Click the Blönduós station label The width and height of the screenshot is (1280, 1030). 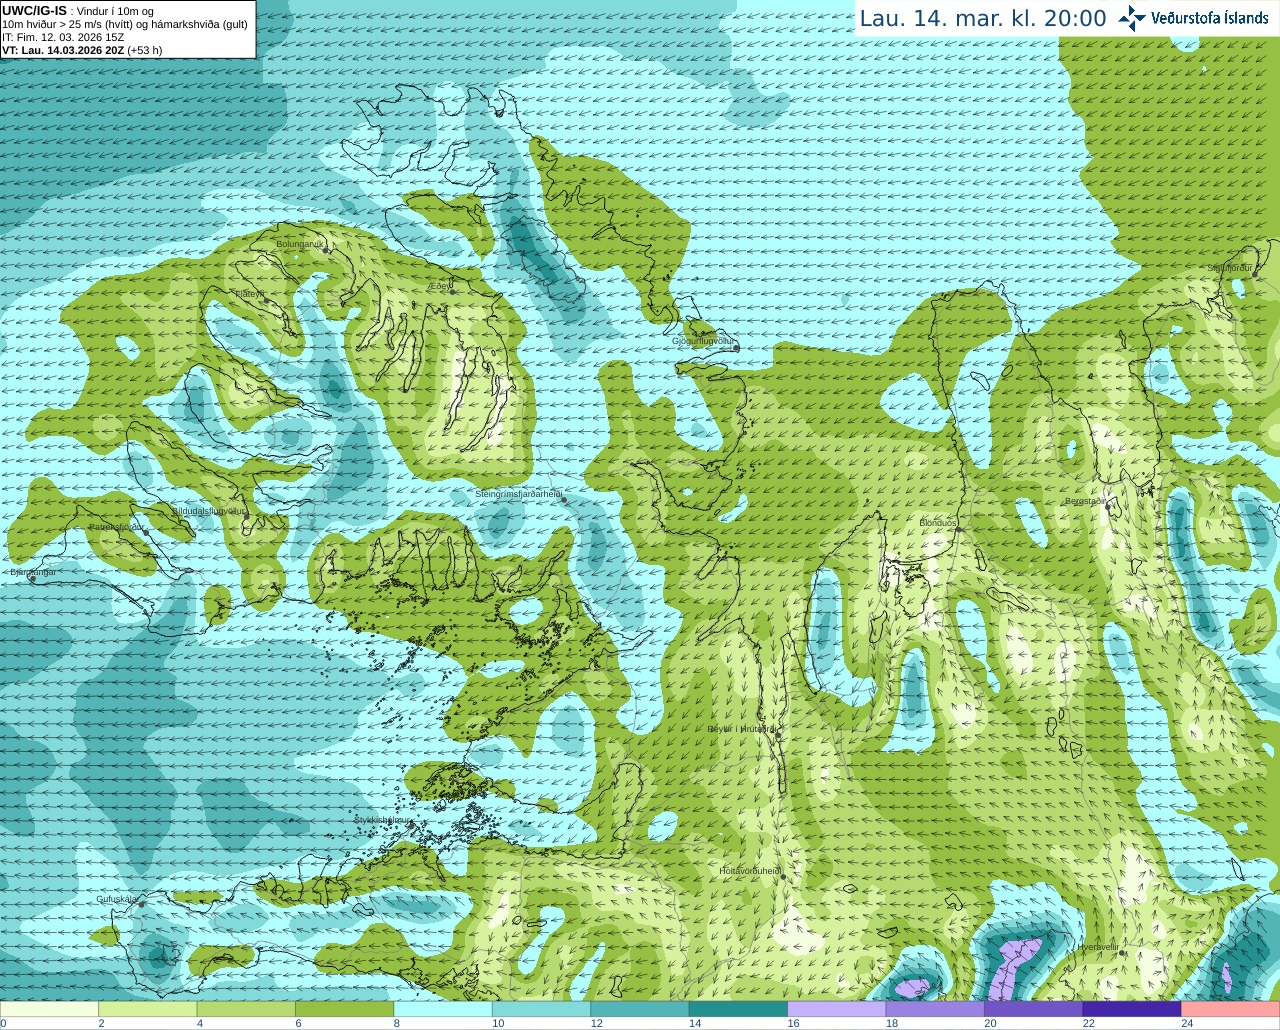click(938, 523)
